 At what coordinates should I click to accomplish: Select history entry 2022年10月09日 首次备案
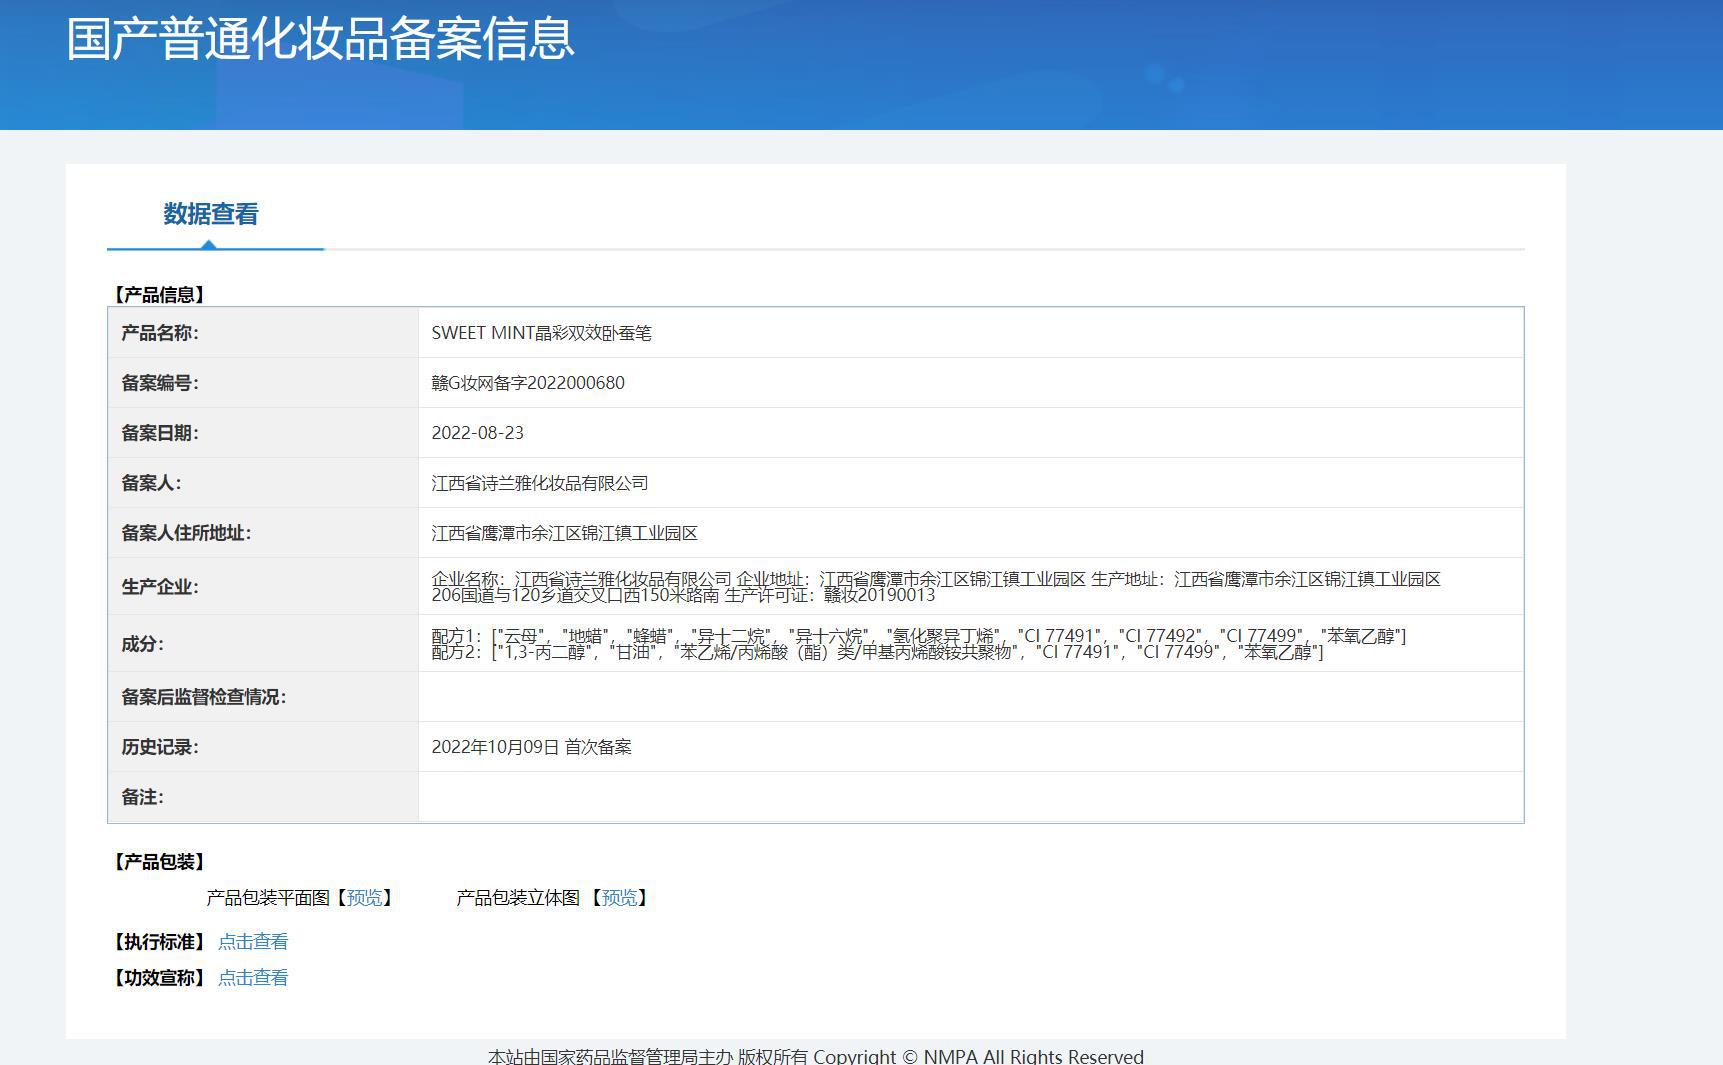click(531, 747)
